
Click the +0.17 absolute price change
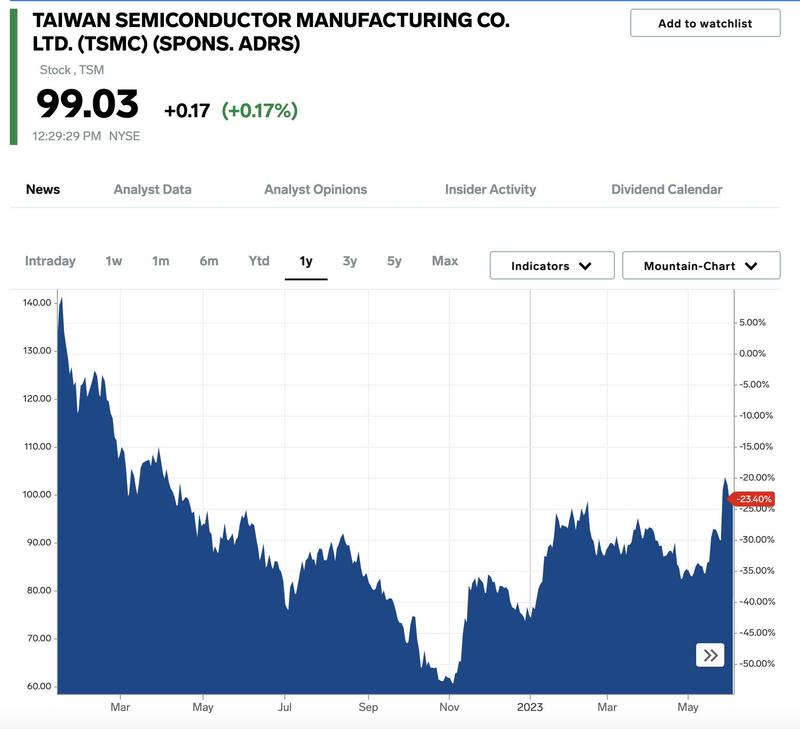[x=187, y=110]
